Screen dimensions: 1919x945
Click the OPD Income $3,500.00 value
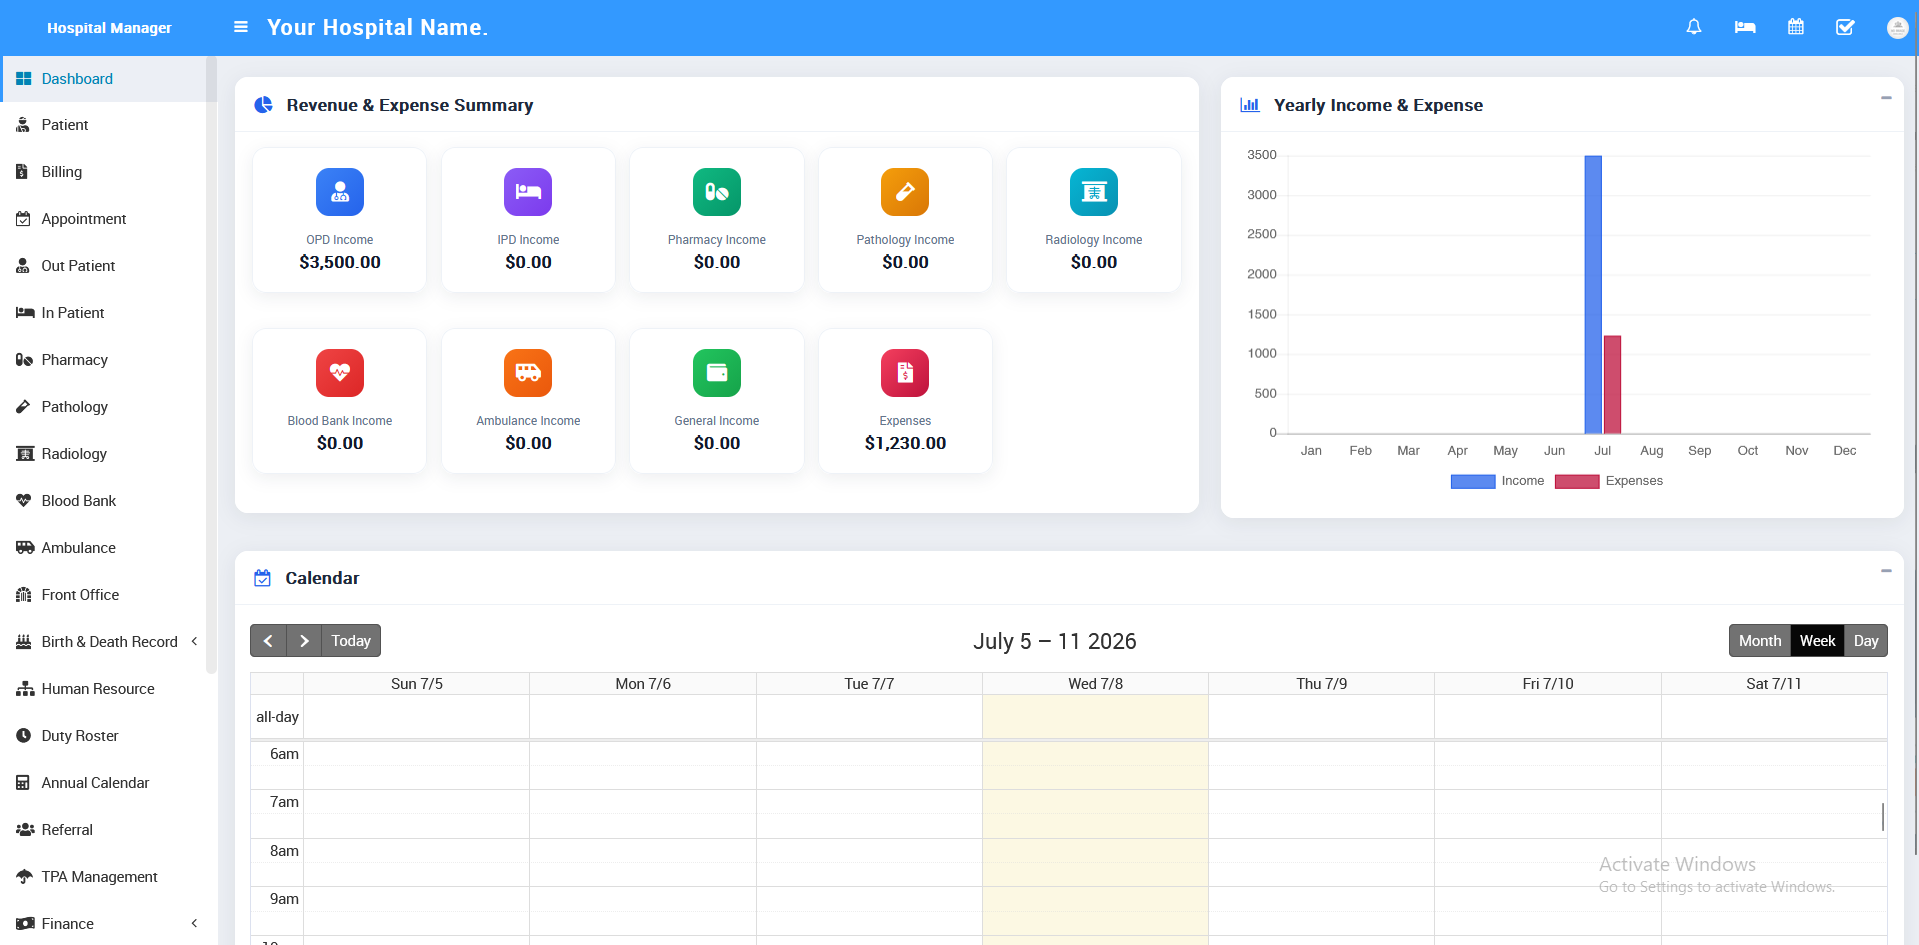coord(340,262)
